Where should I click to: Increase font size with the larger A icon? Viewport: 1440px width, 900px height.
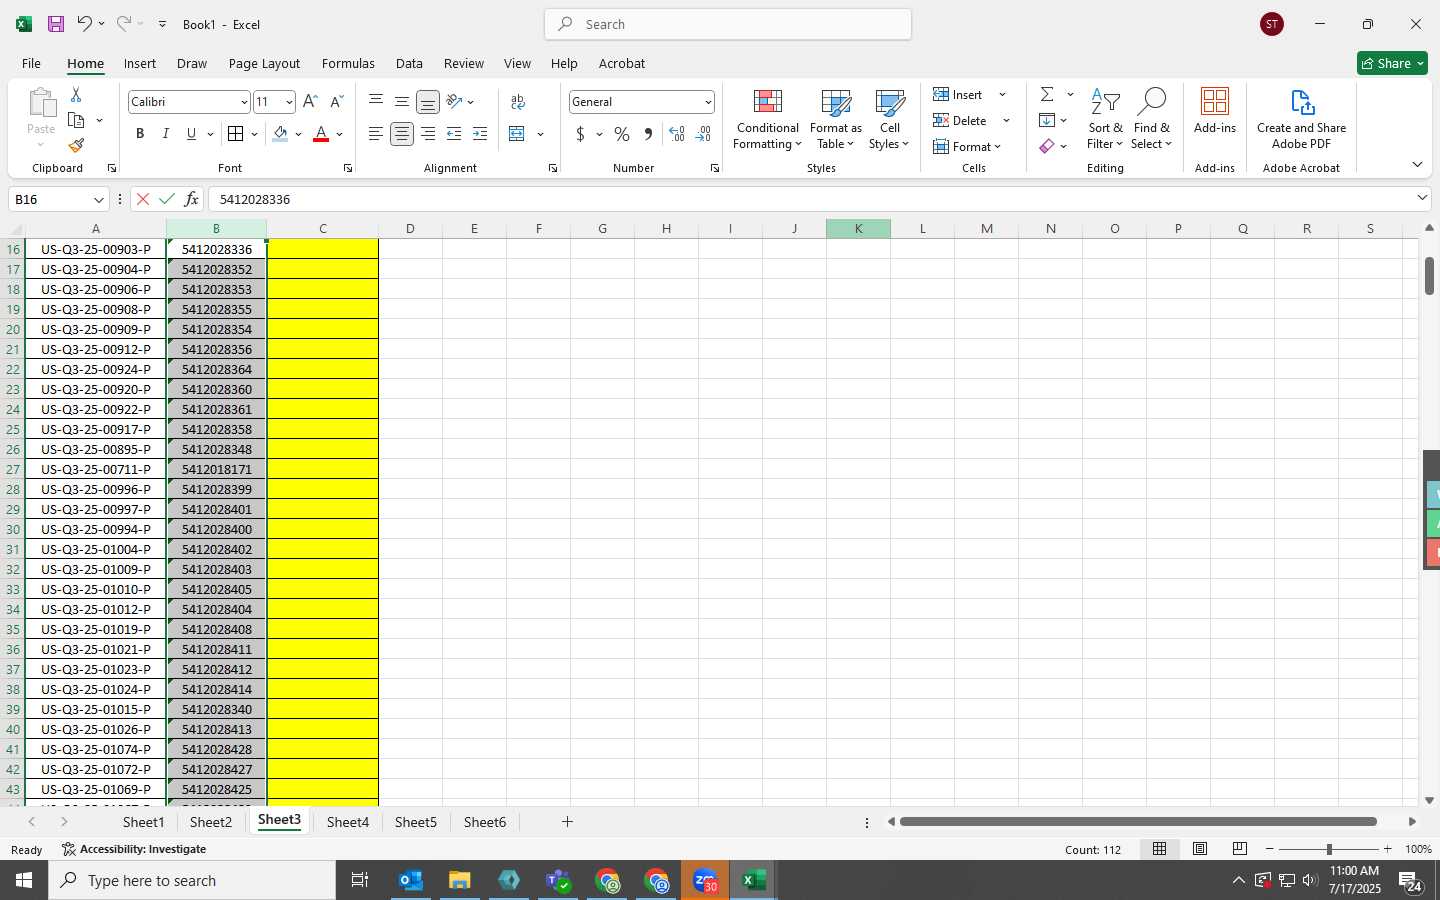coord(310,102)
